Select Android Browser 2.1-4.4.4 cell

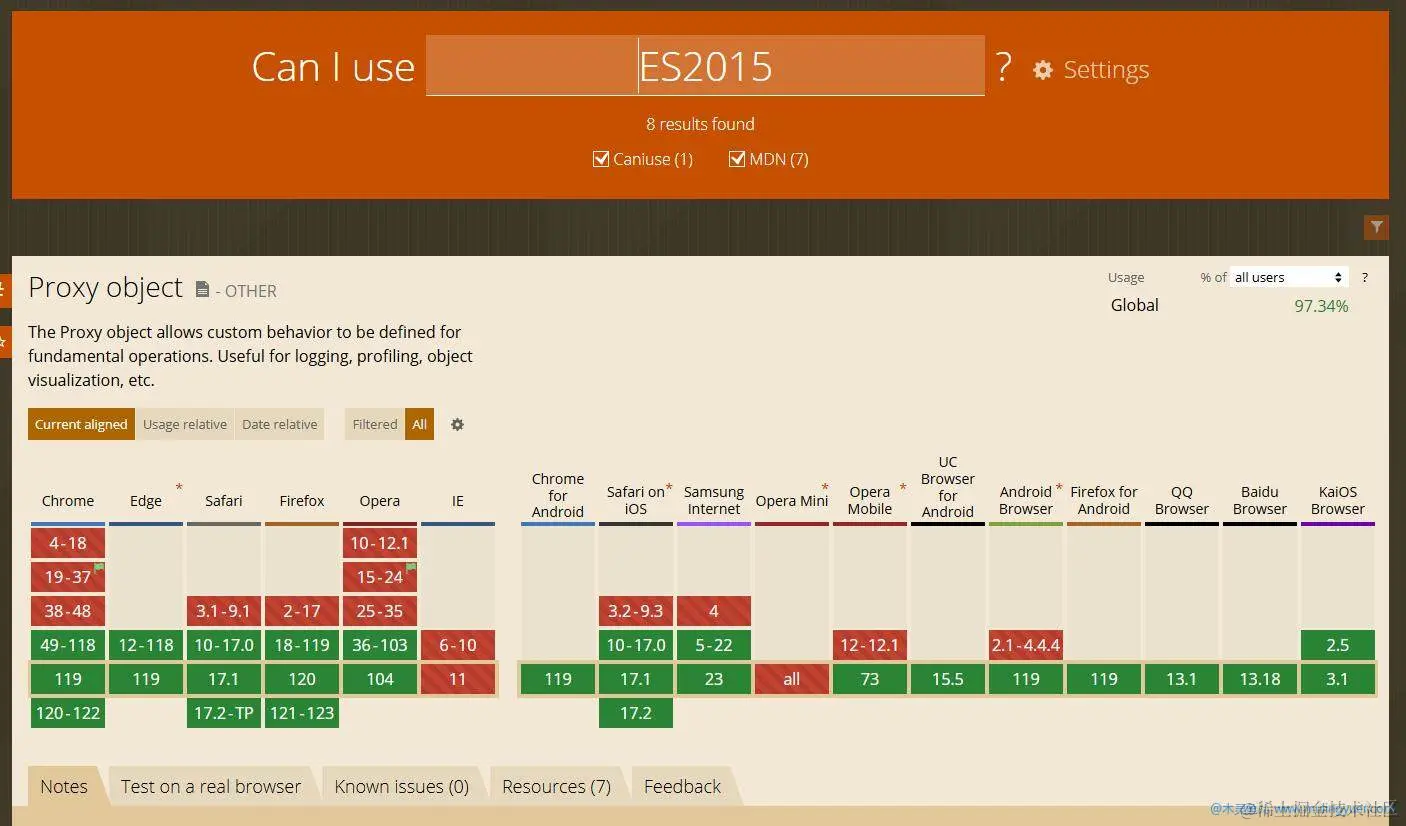[x=1026, y=645]
